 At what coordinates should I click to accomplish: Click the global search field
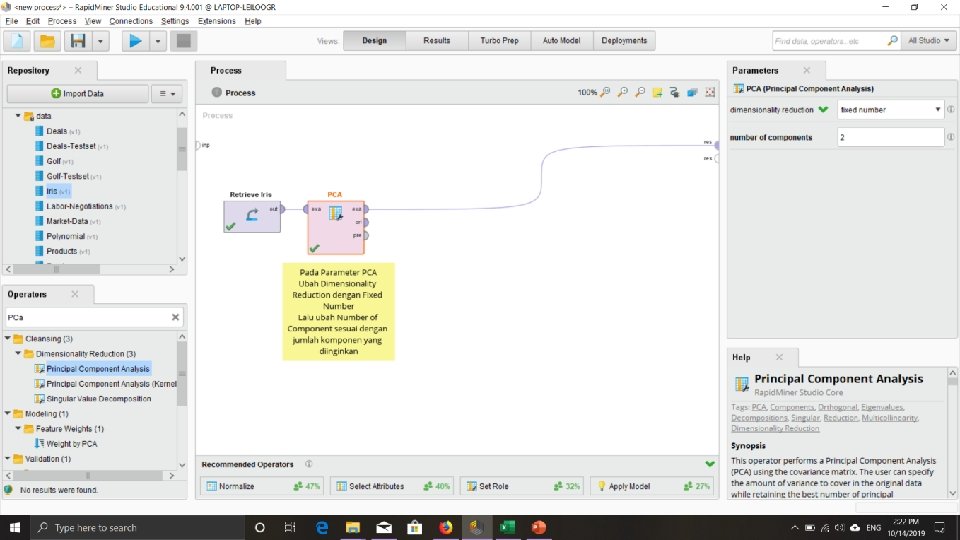[828, 41]
